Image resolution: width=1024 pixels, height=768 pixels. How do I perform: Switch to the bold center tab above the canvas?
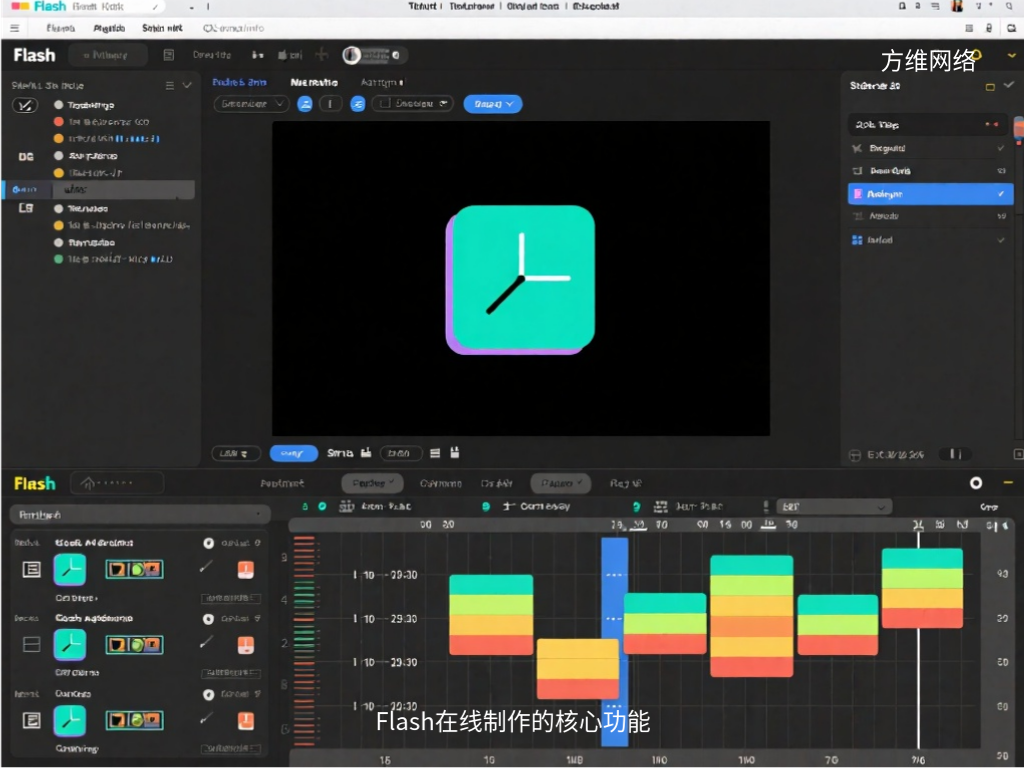click(x=315, y=82)
